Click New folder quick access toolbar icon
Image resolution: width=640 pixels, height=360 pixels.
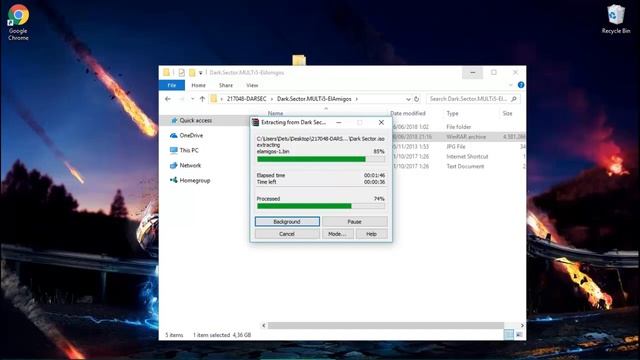[192, 73]
